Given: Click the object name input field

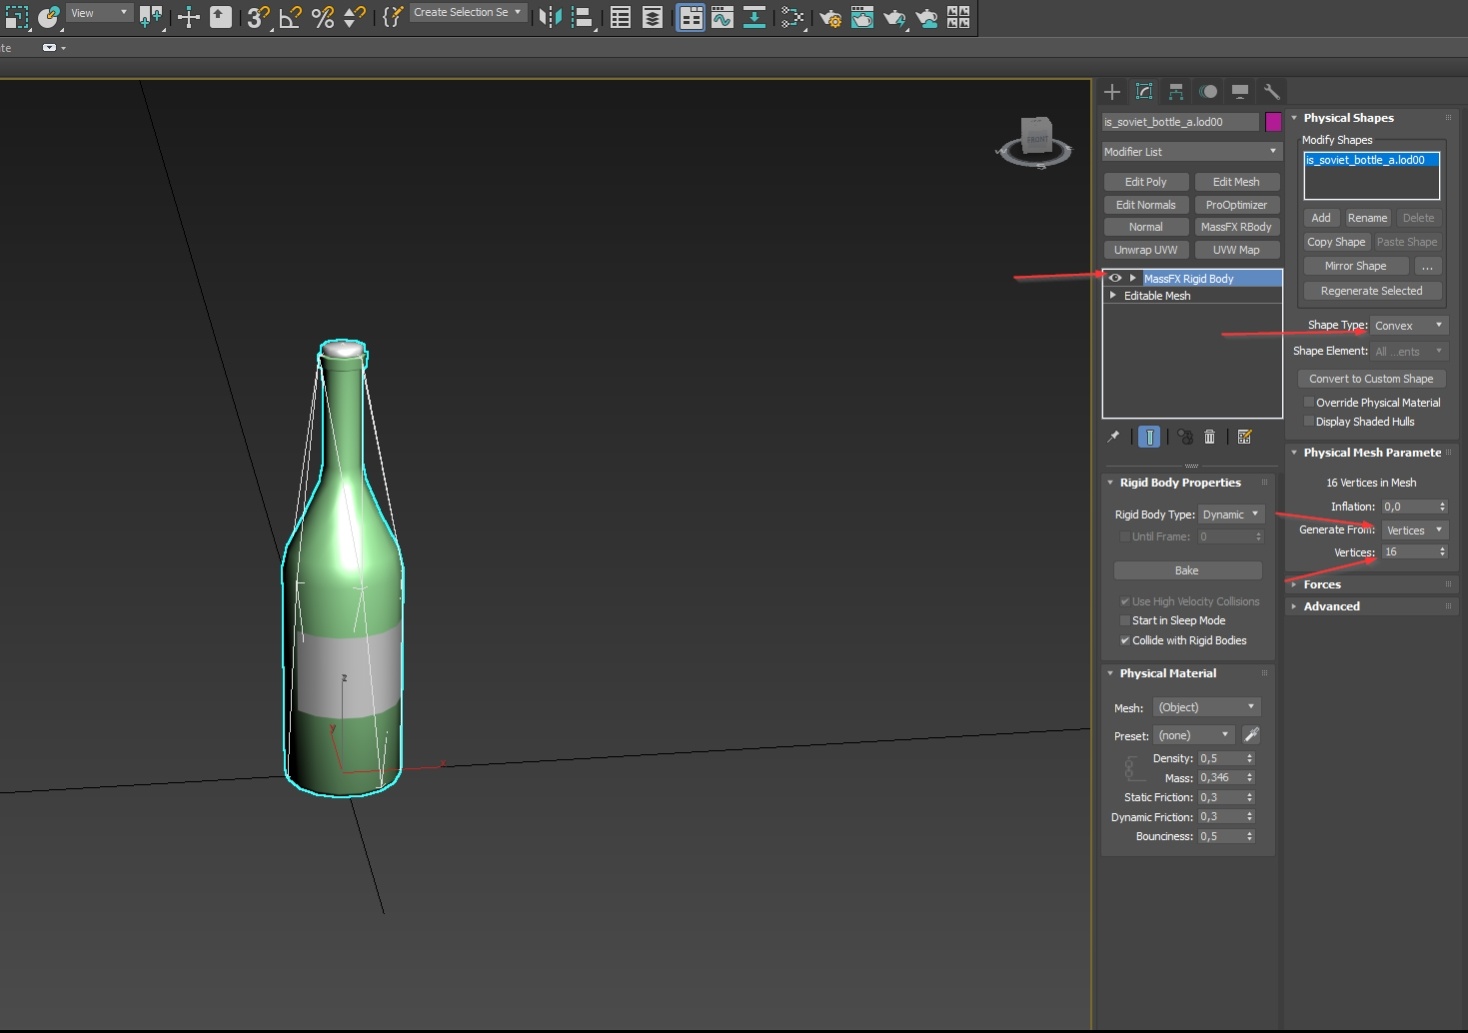Looking at the screenshot, I should click(1180, 122).
